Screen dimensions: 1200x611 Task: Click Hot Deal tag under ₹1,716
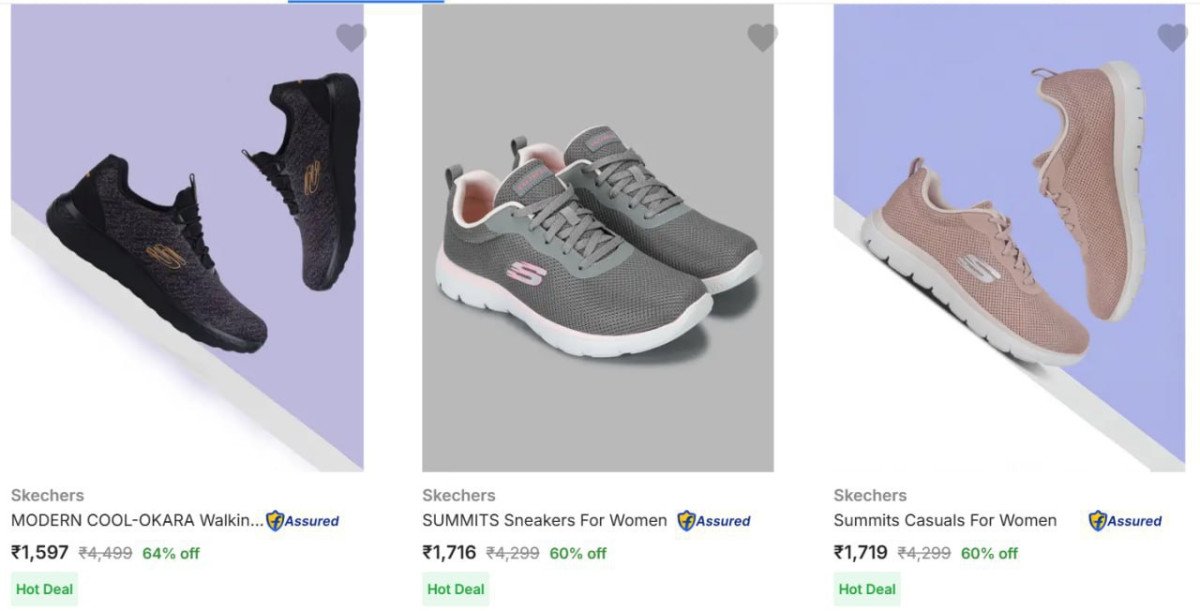click(456, 589)
